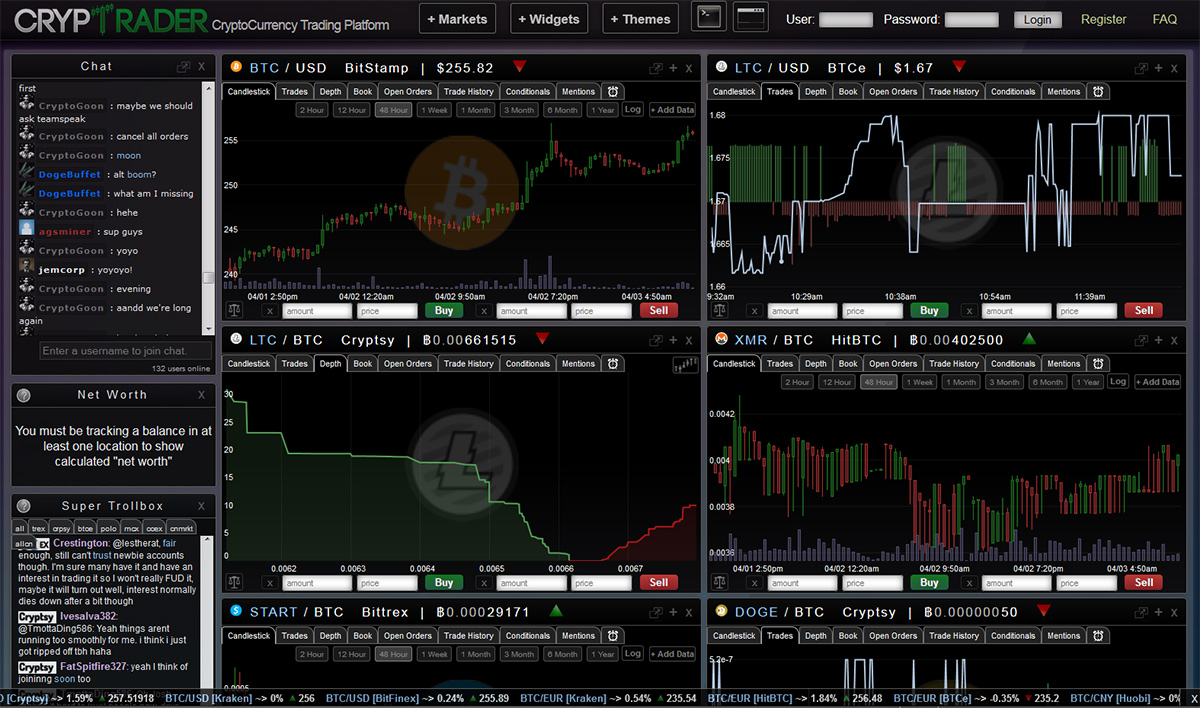Set BTC/USD chart range to 1 Week
The height and width of the screenshot is (708, 1200).
click(x=436, y=110)
